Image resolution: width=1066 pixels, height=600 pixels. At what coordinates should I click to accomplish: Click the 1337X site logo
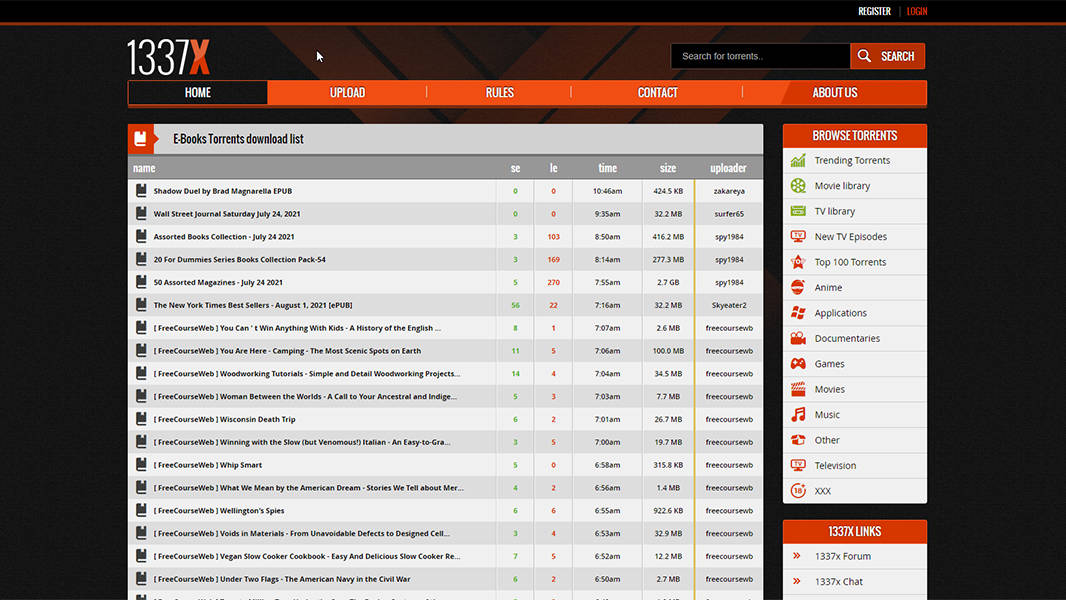point(169,57)
